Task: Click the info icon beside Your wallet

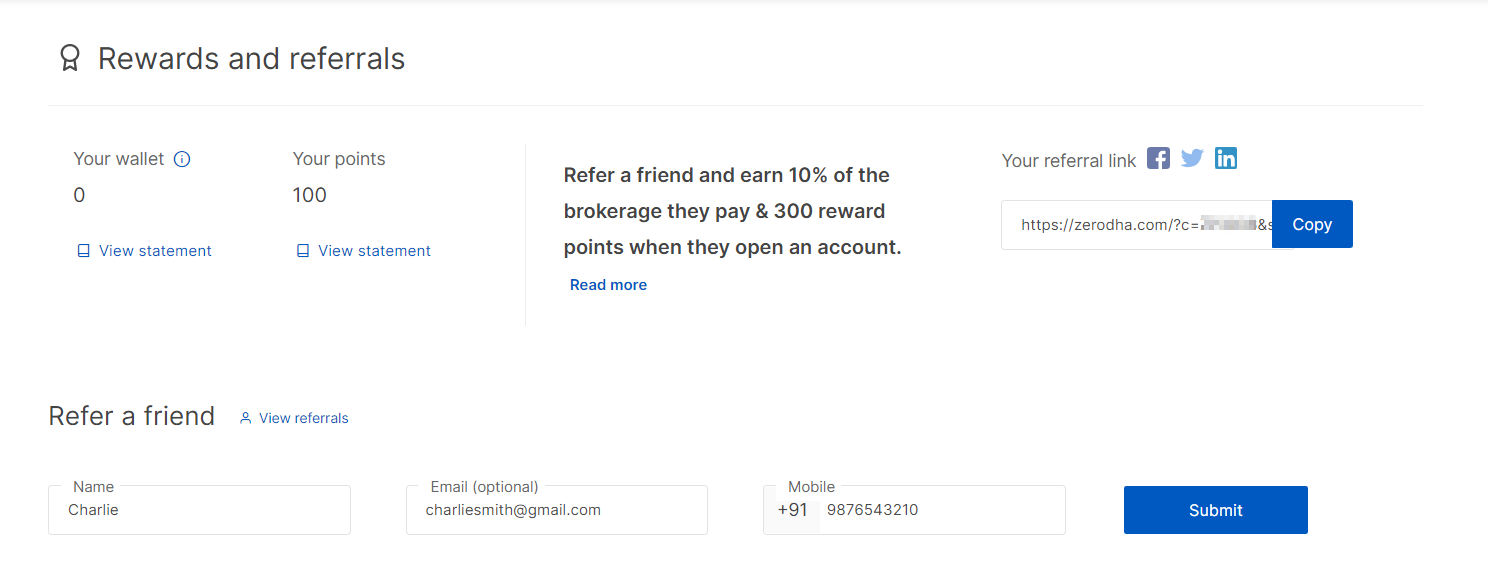Action: point(182,159)
